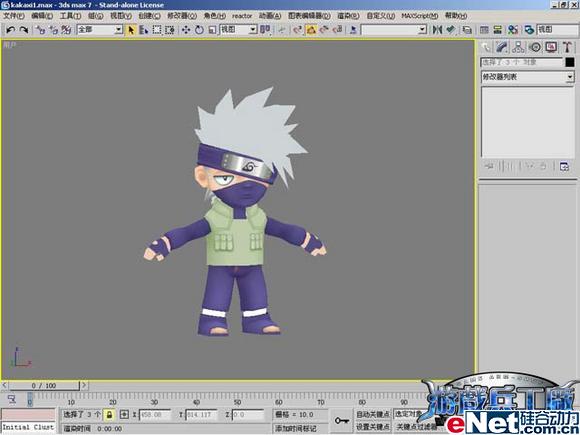This screenshot has width=580, height=435.
Task: Open the 渲染(R) menu
Action: pos(348,16)
